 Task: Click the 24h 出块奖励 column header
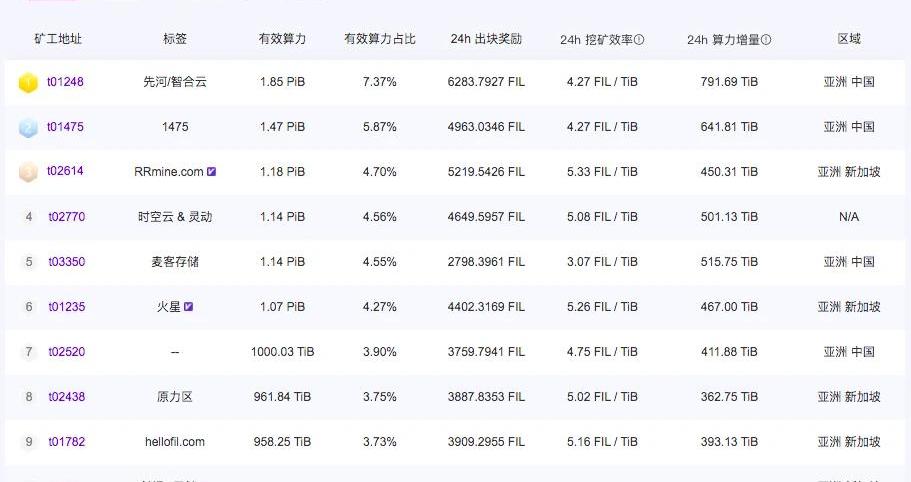pyautogui.click(x=486, y=39)
